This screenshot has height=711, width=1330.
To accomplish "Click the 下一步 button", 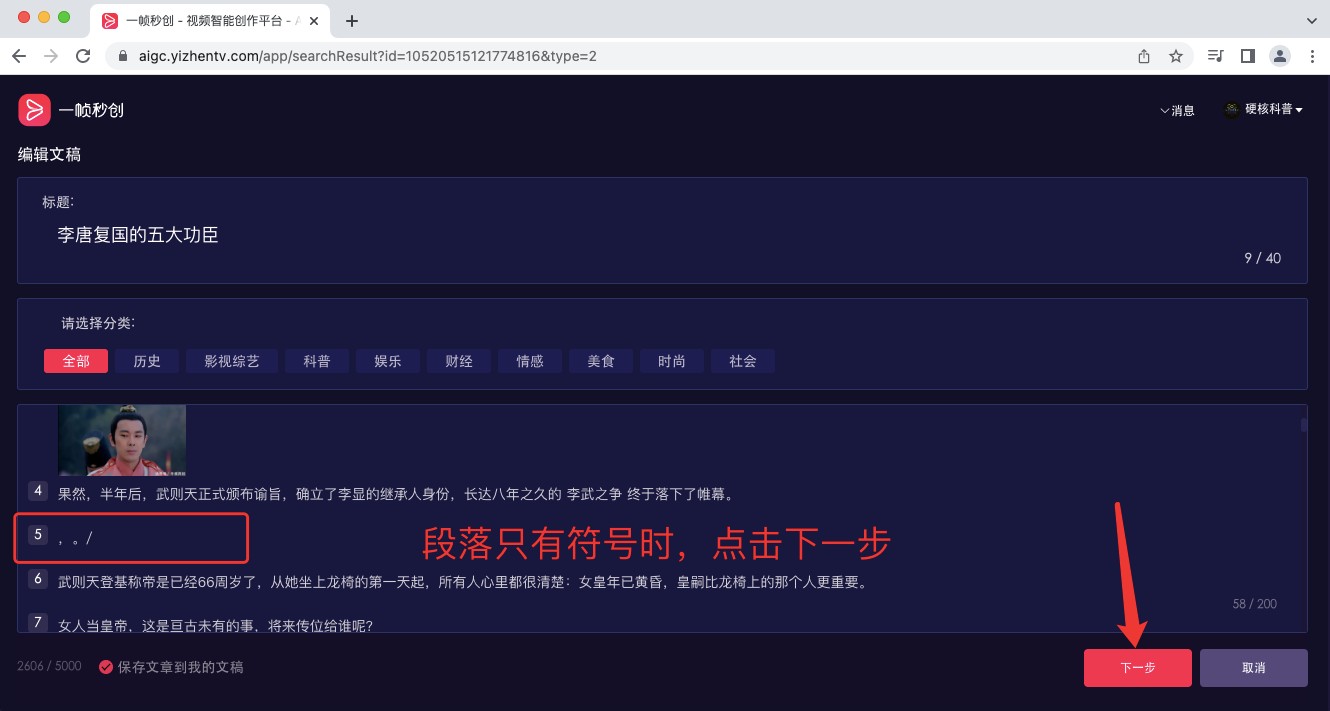I will 1138,668.
